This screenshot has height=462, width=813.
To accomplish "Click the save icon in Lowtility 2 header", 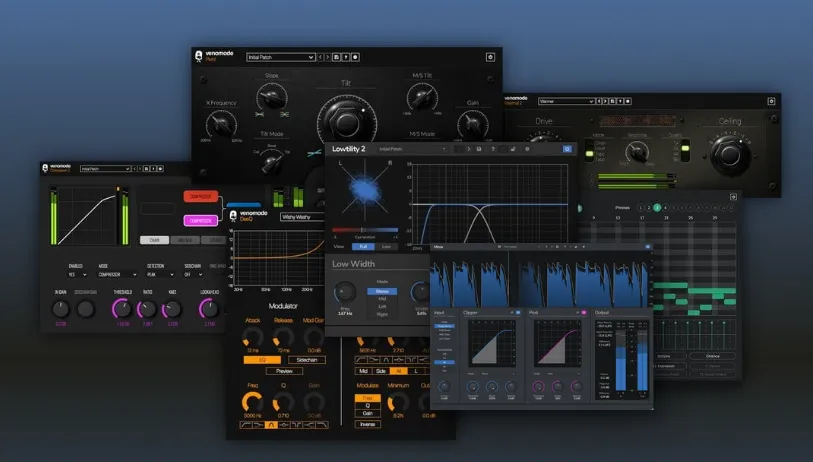I will (479, 149).
